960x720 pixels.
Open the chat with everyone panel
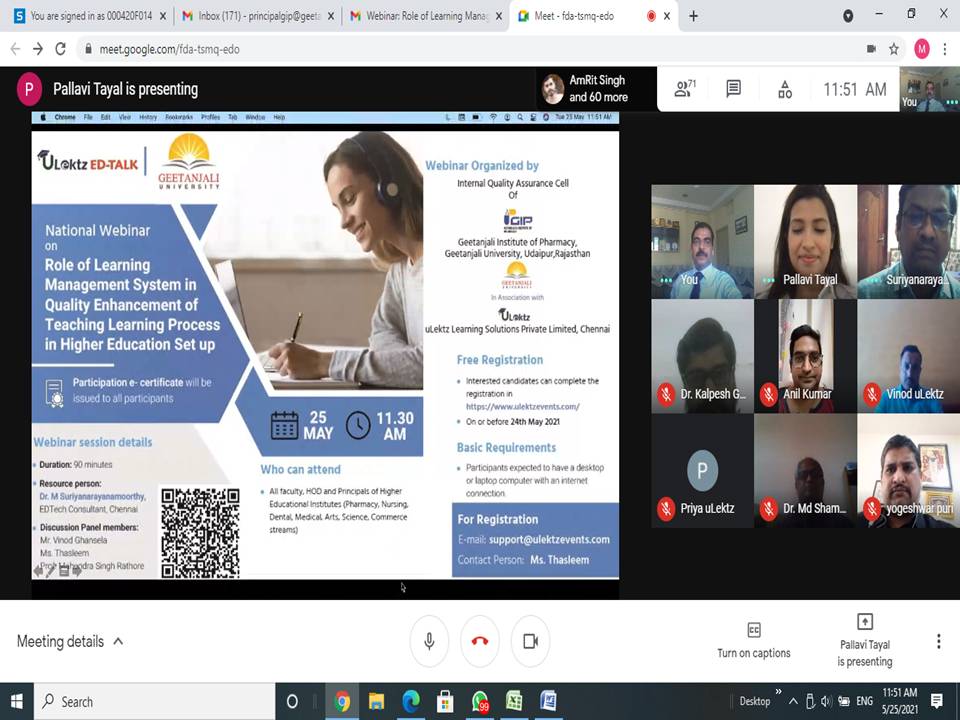point(733,89)
